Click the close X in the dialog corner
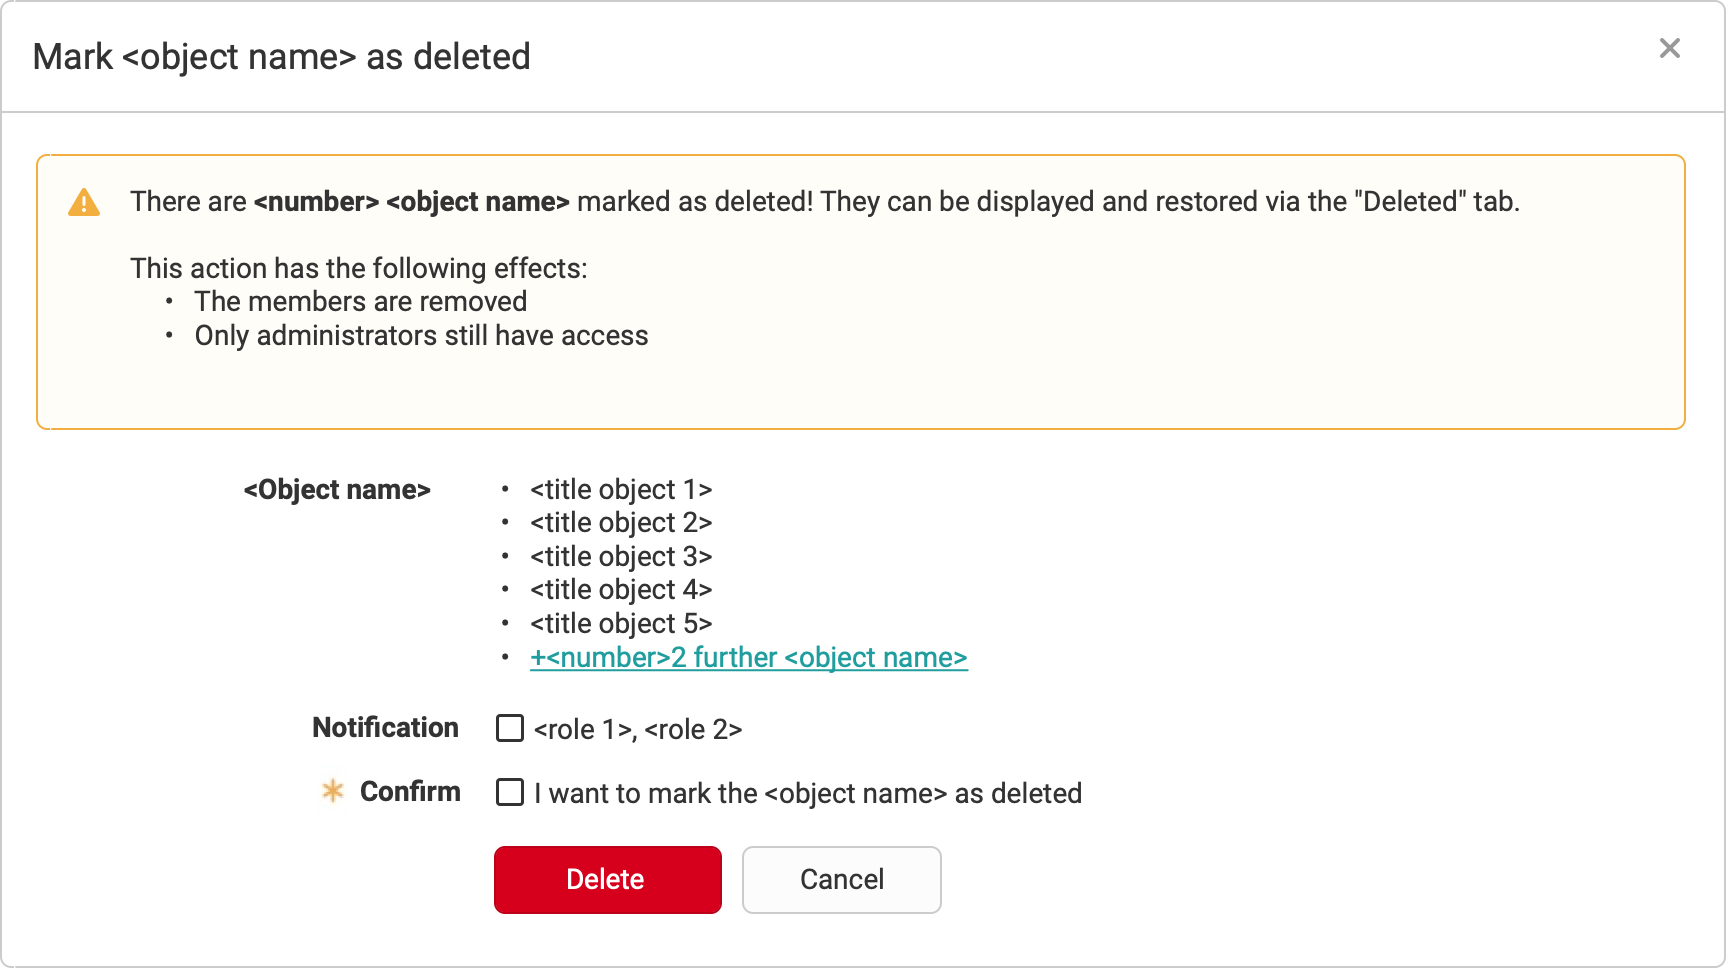Screen dimensions: 1726x968 point(1669,48)
